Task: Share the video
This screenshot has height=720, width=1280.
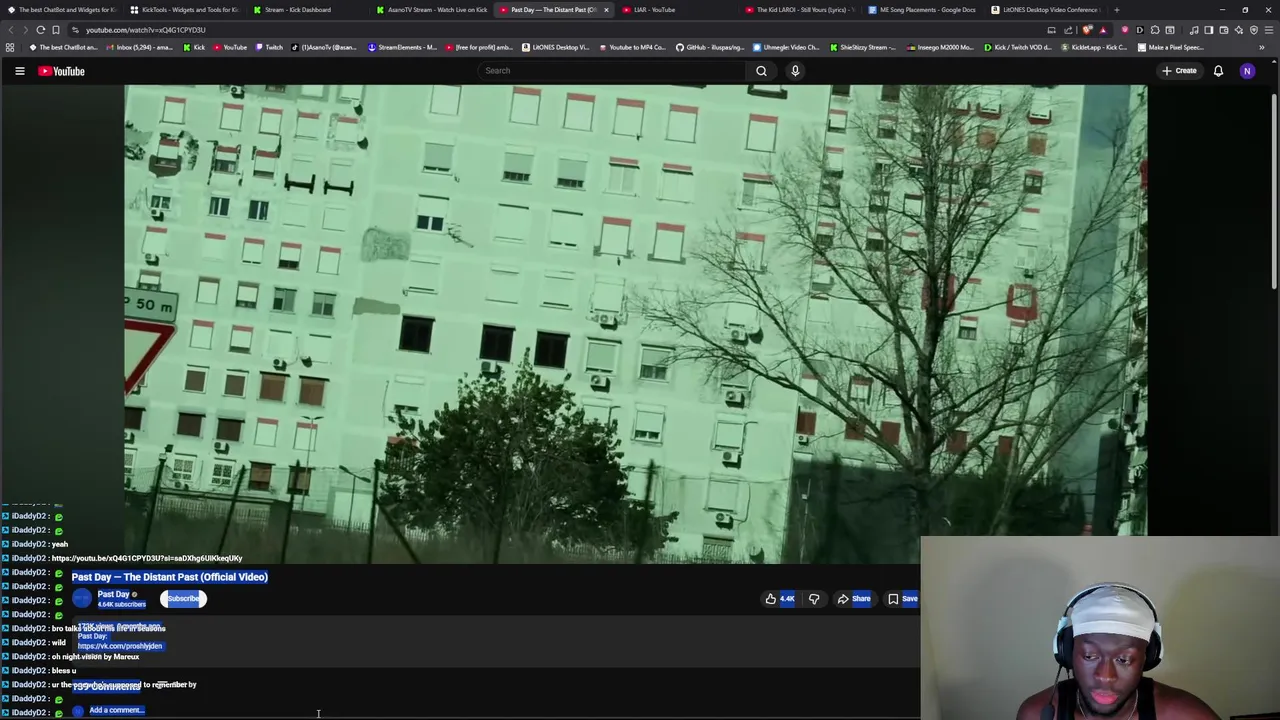Action: coord(854,599)
